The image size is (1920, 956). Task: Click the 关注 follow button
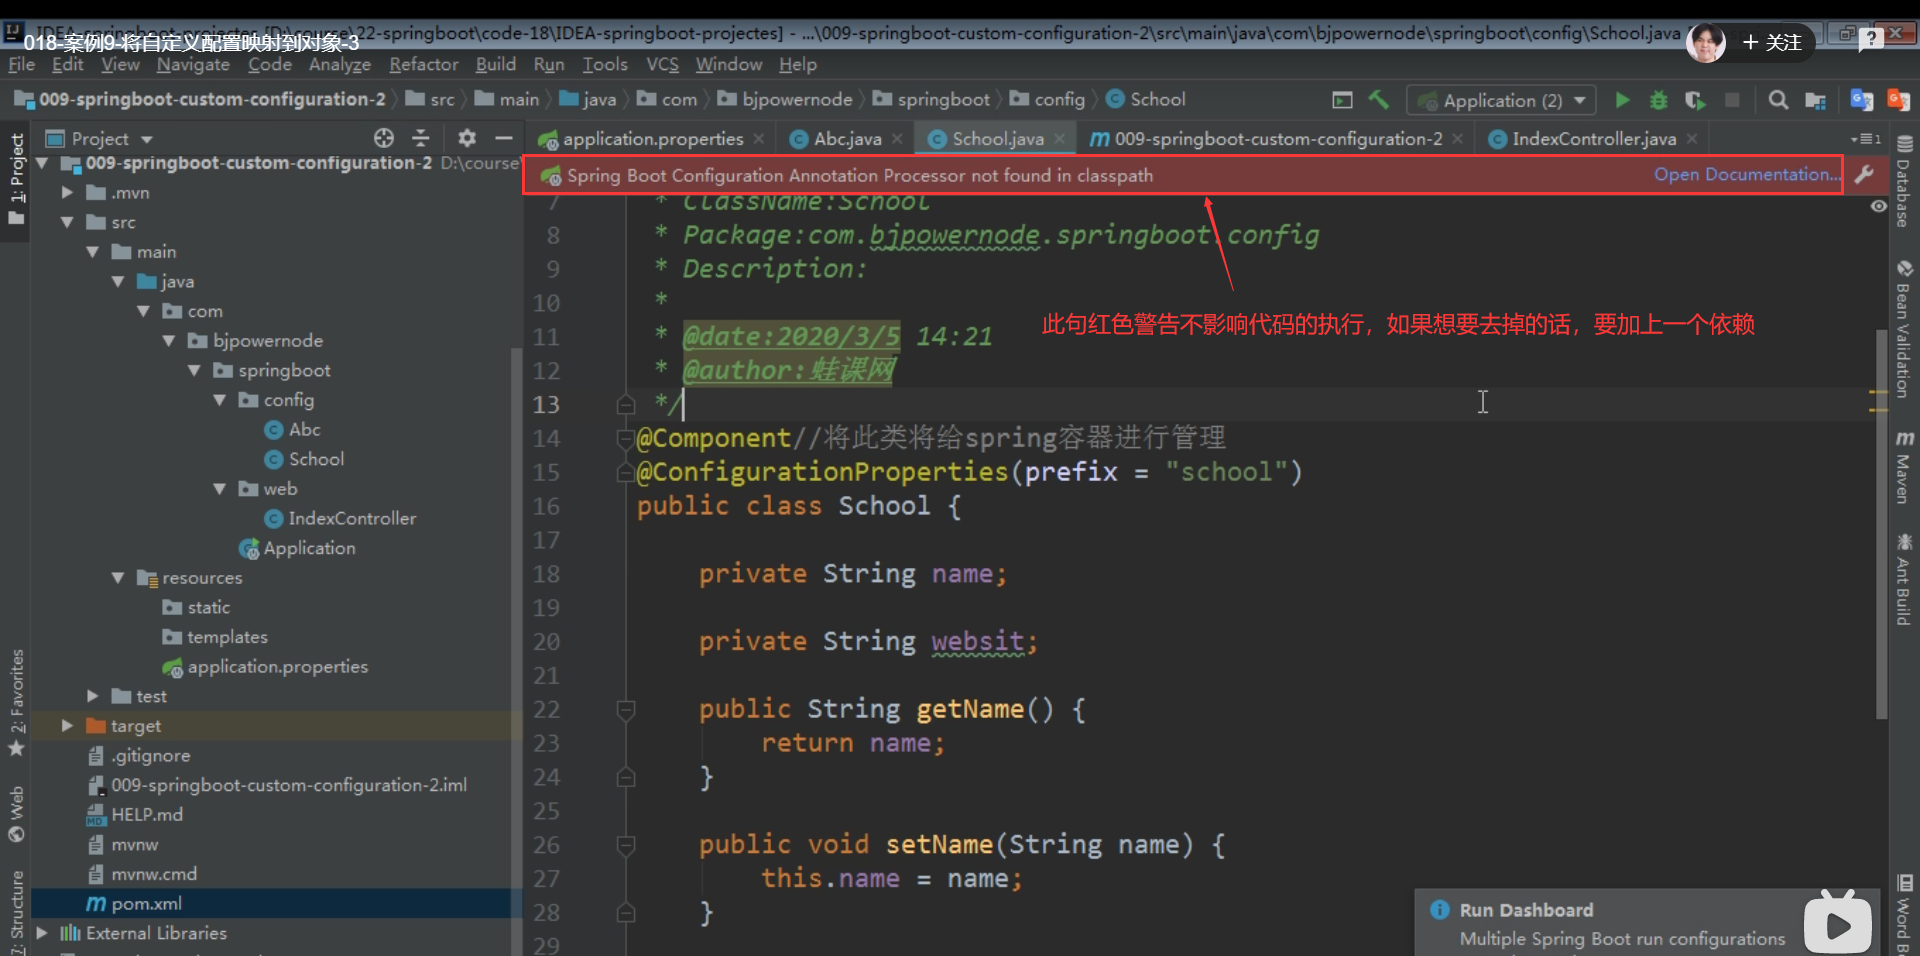coord(1772,42)
